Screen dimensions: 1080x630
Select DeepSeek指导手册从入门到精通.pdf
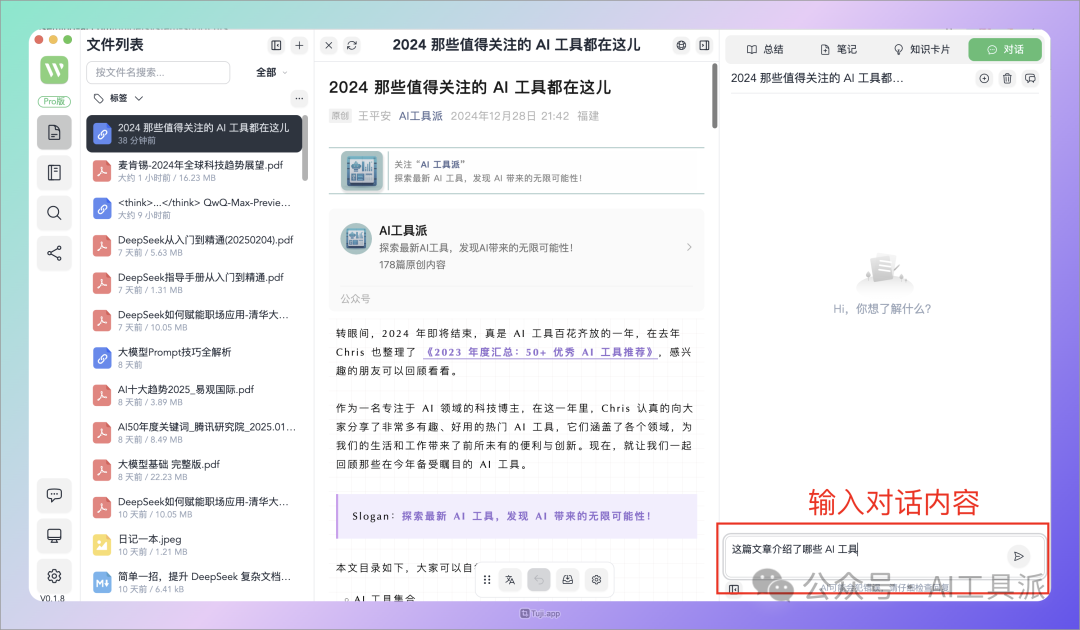[x=194, y=283]
